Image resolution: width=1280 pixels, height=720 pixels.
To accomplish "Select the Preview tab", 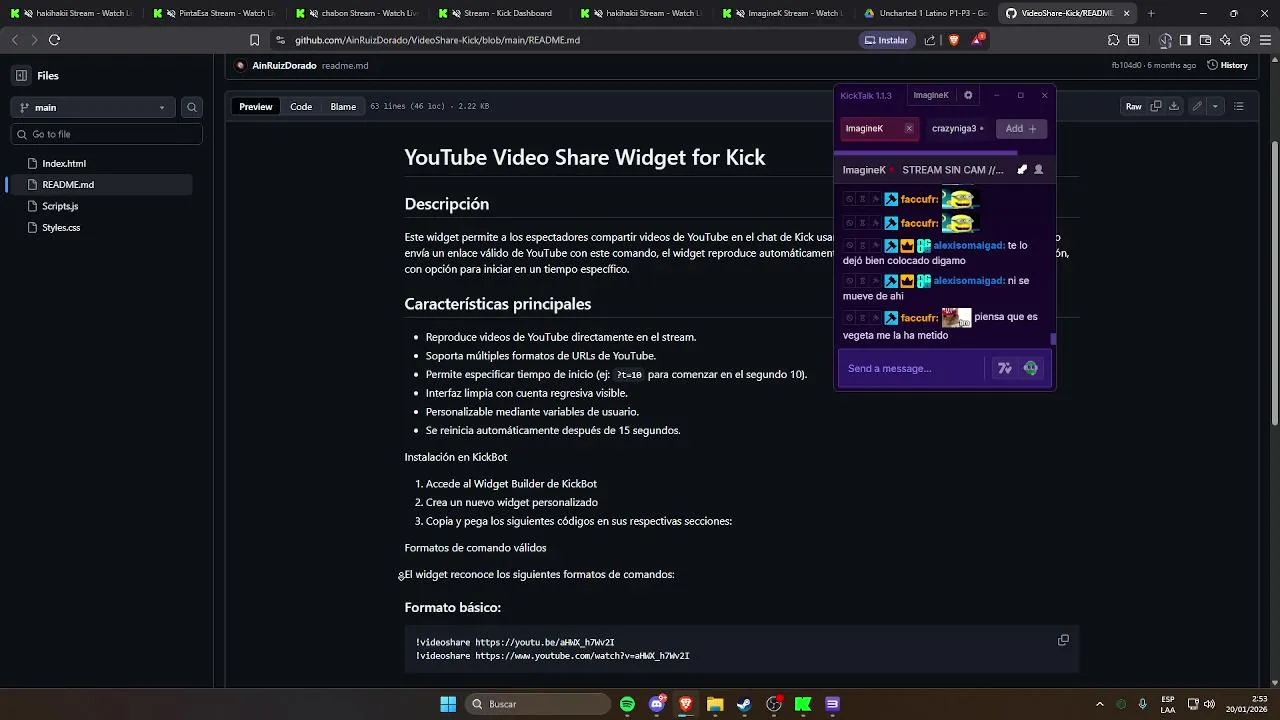I will click(255, 106).
